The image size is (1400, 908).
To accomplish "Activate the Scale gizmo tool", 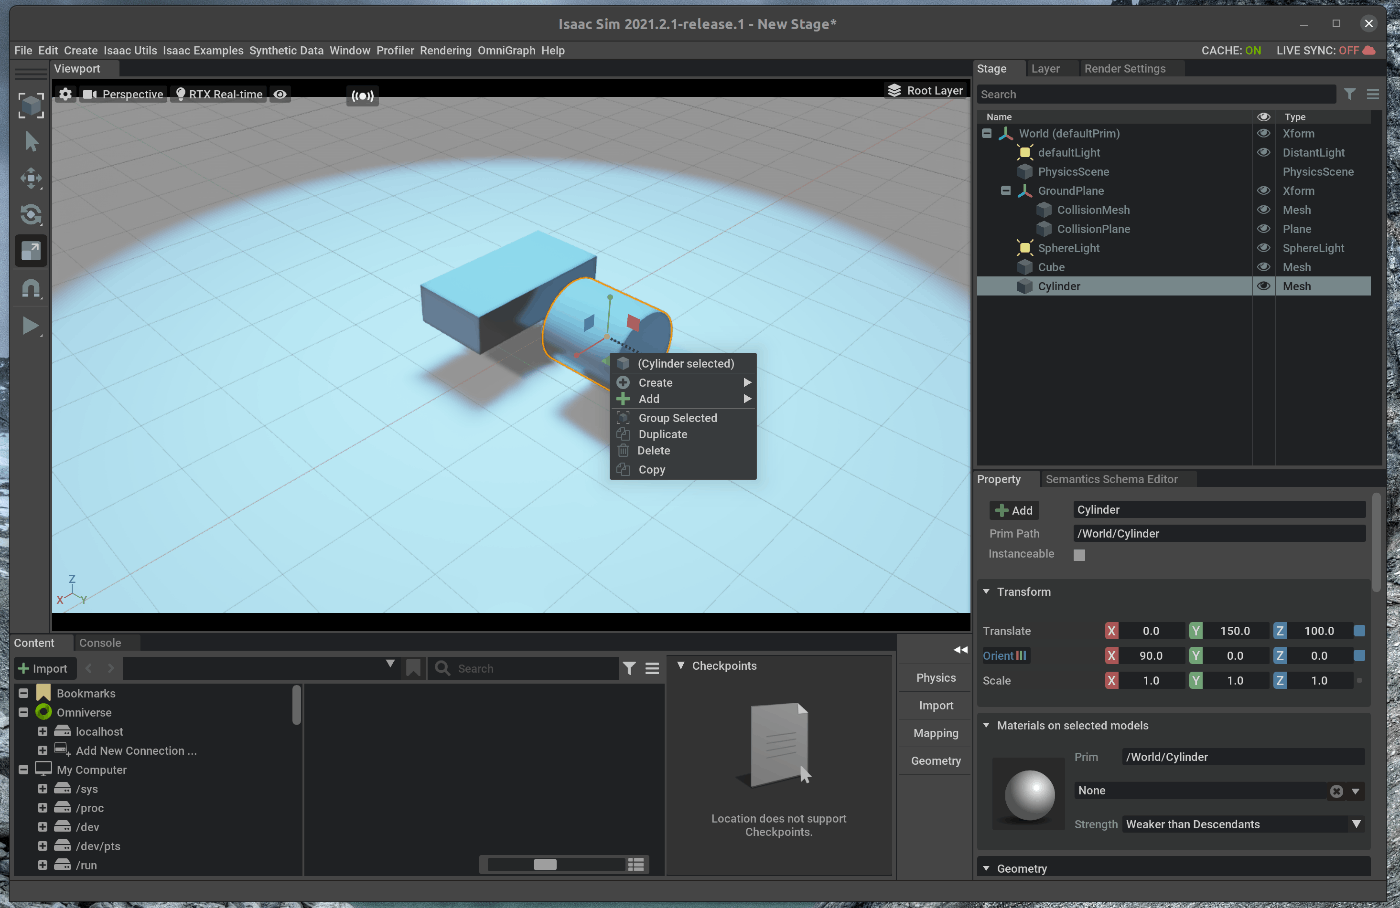I will (31, 251).
